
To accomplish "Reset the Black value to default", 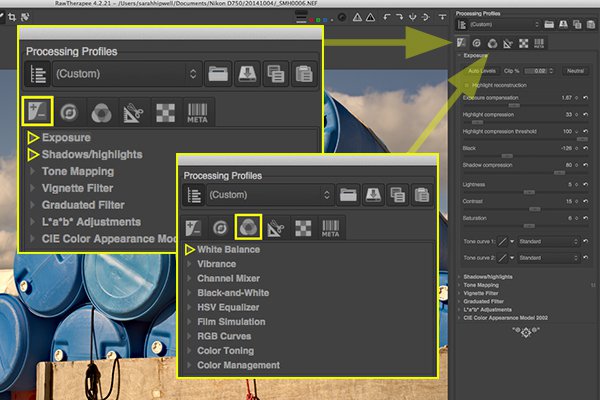I will click(x=585, y=149).
